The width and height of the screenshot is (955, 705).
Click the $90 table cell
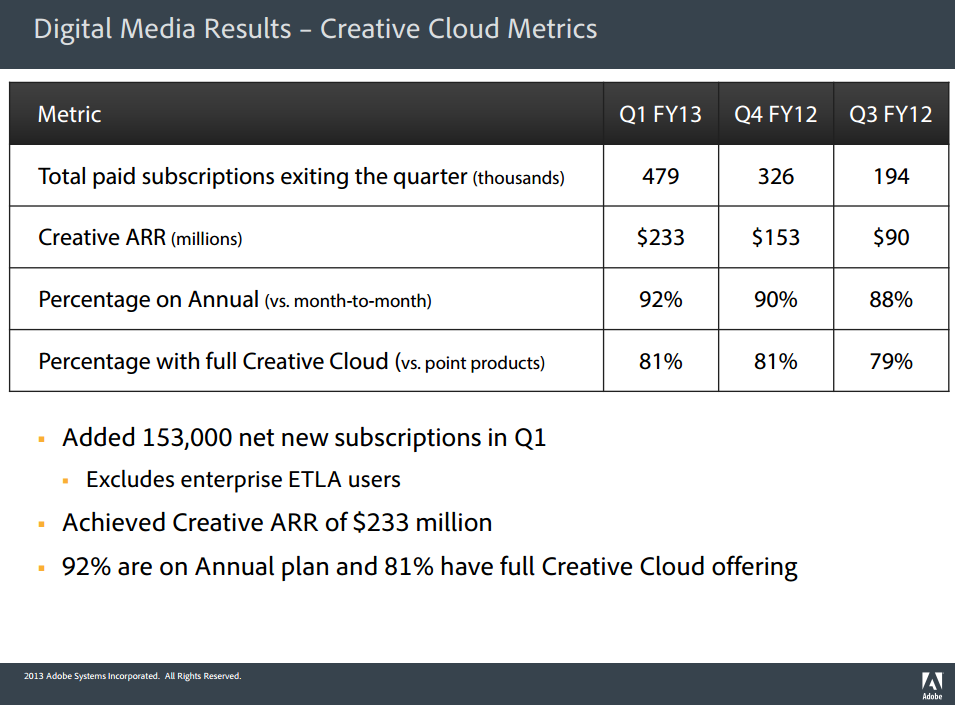(890, 237)
